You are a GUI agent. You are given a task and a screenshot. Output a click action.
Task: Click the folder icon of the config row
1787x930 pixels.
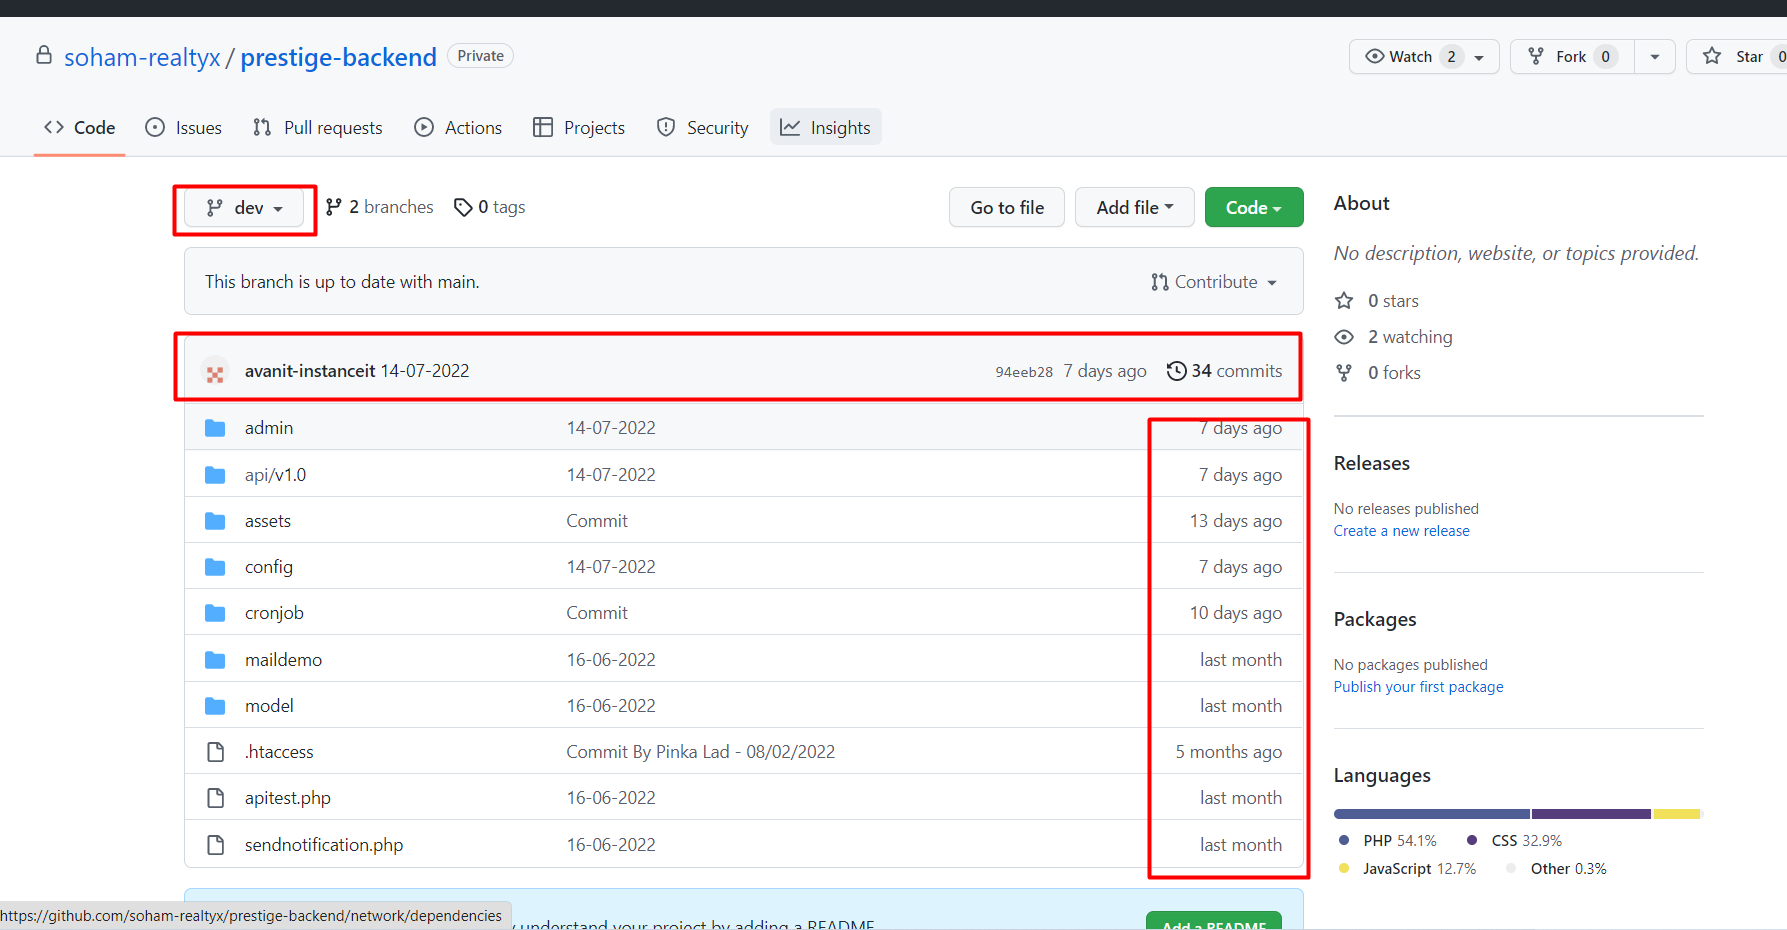215,567
